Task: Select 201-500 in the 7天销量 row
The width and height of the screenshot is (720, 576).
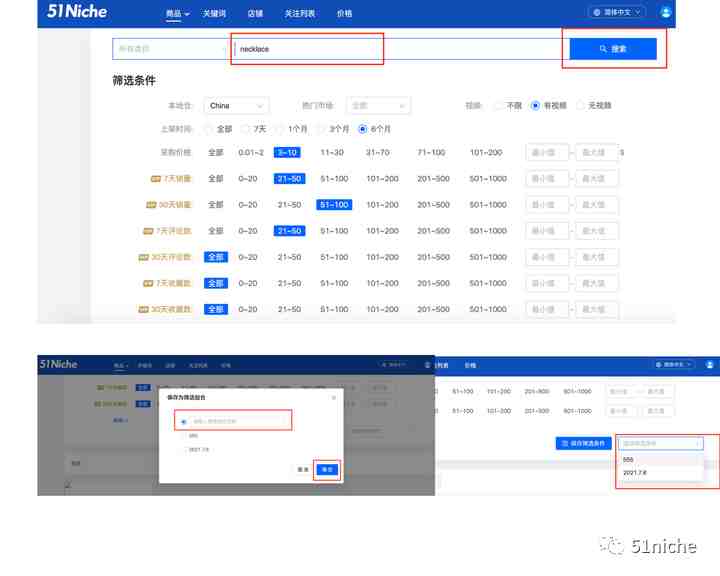Action: coord(433,179)
